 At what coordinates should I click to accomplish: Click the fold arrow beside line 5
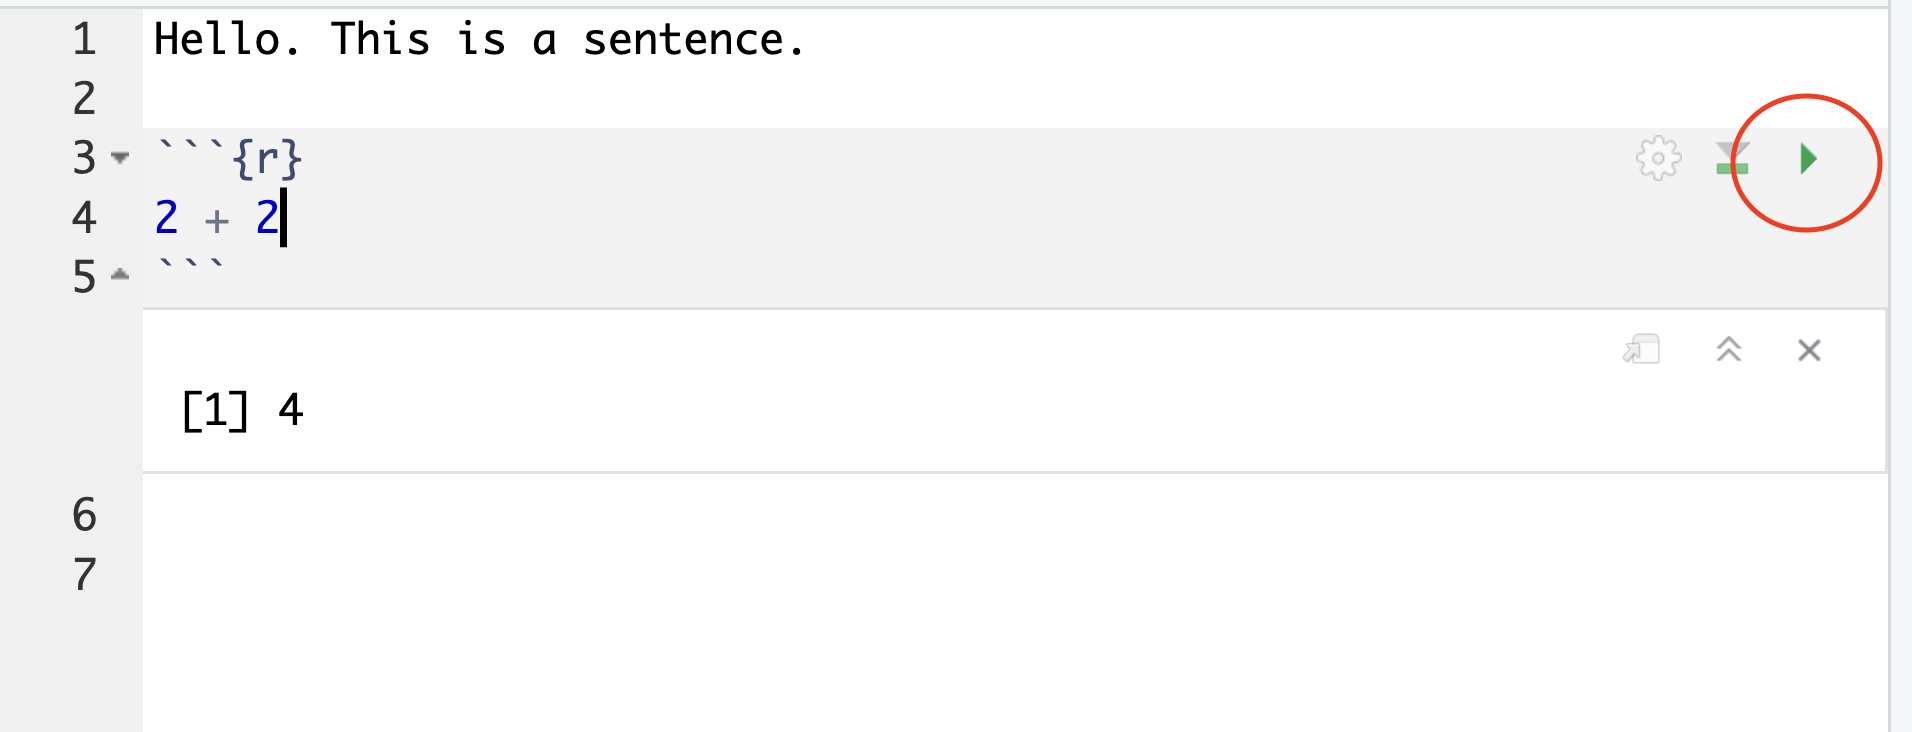click(120, 275)
